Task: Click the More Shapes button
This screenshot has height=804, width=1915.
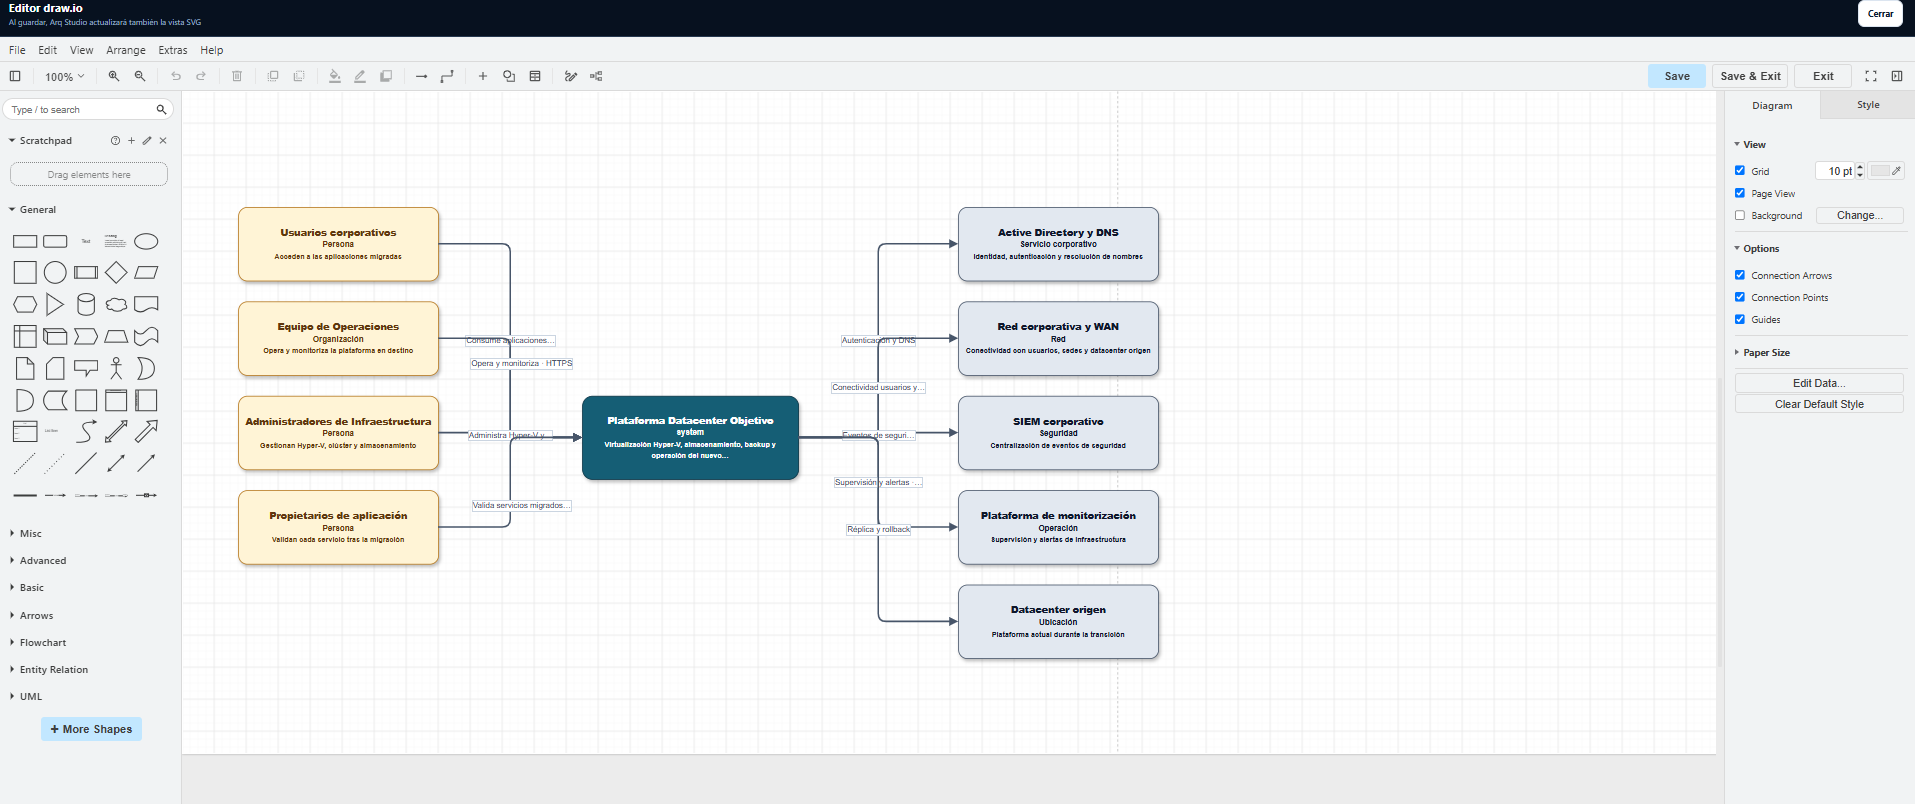Action: (91, 729)
